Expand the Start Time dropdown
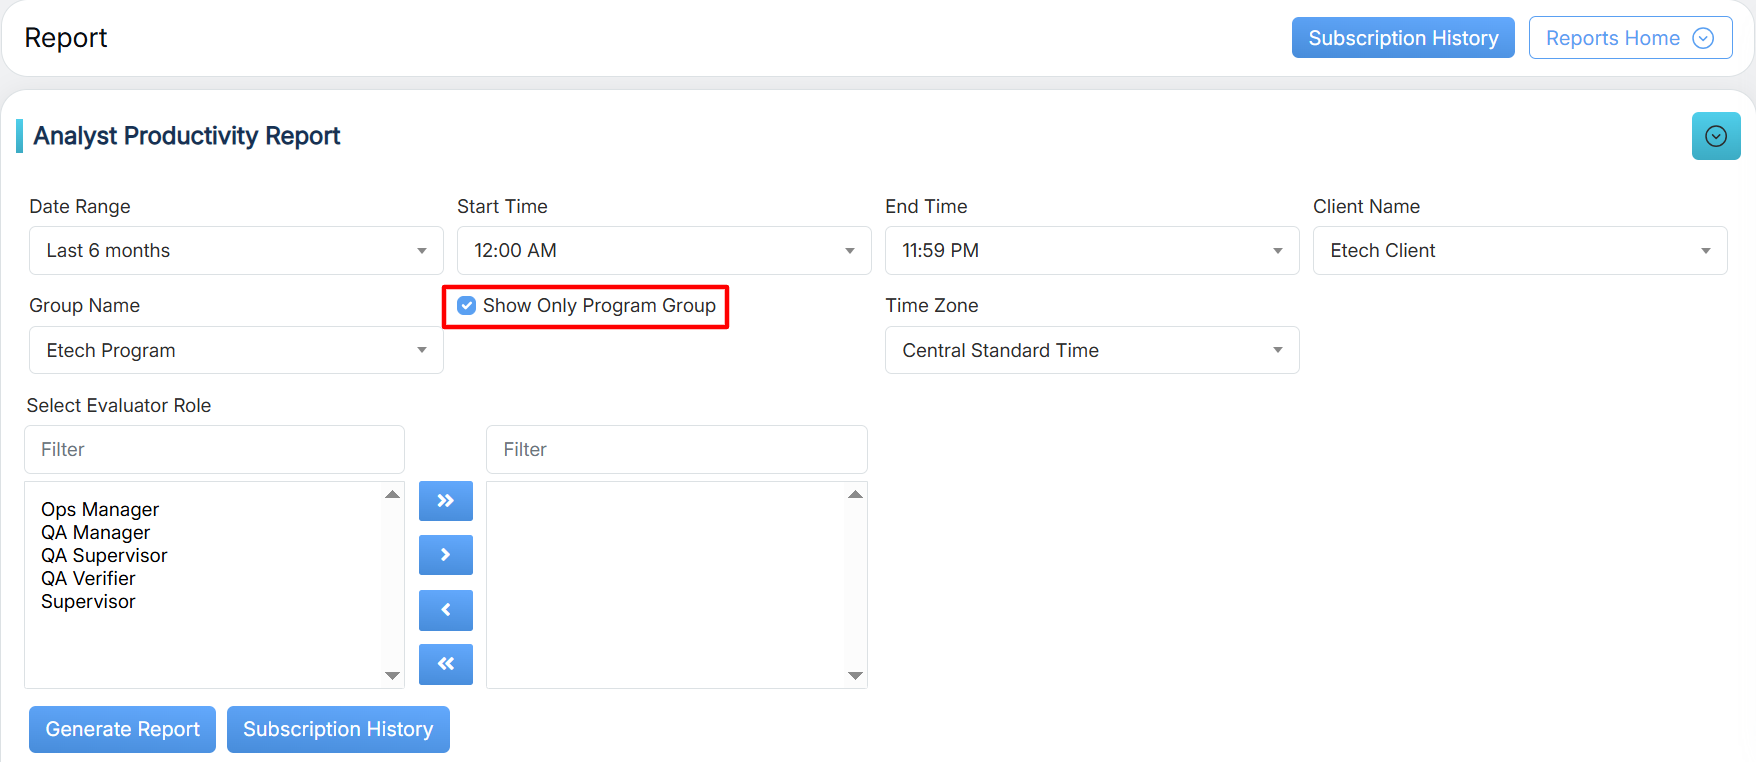 (x=663, y=251)
